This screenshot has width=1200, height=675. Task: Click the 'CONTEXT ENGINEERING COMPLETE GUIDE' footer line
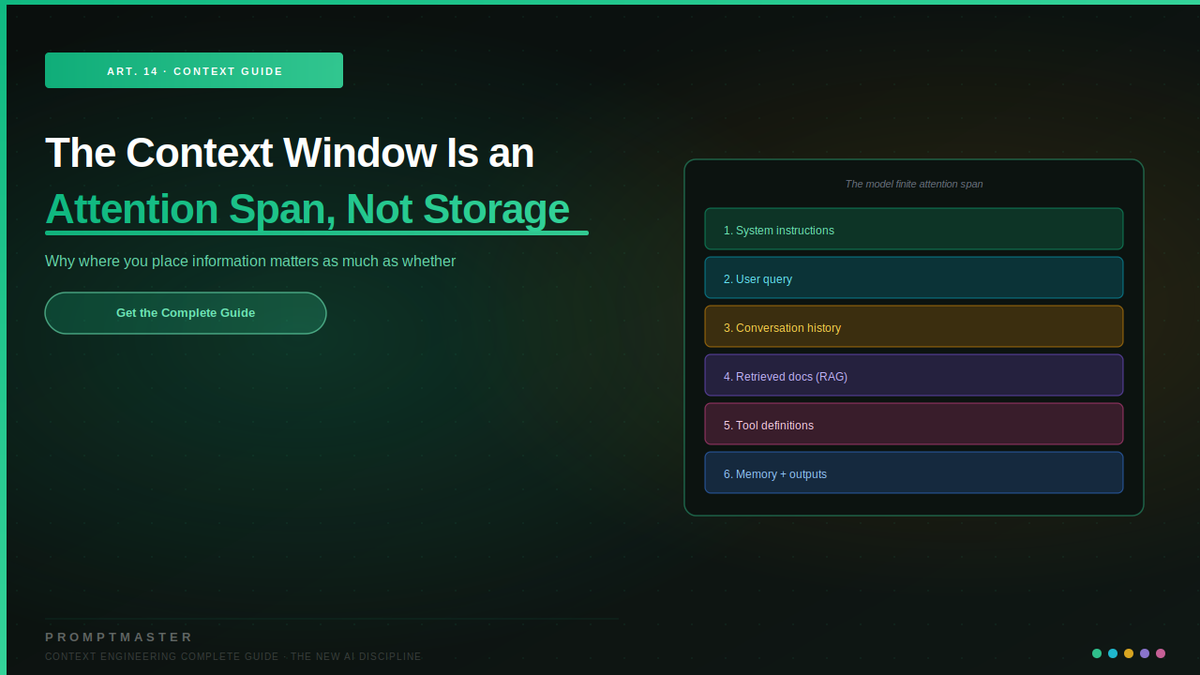(234, 657)
